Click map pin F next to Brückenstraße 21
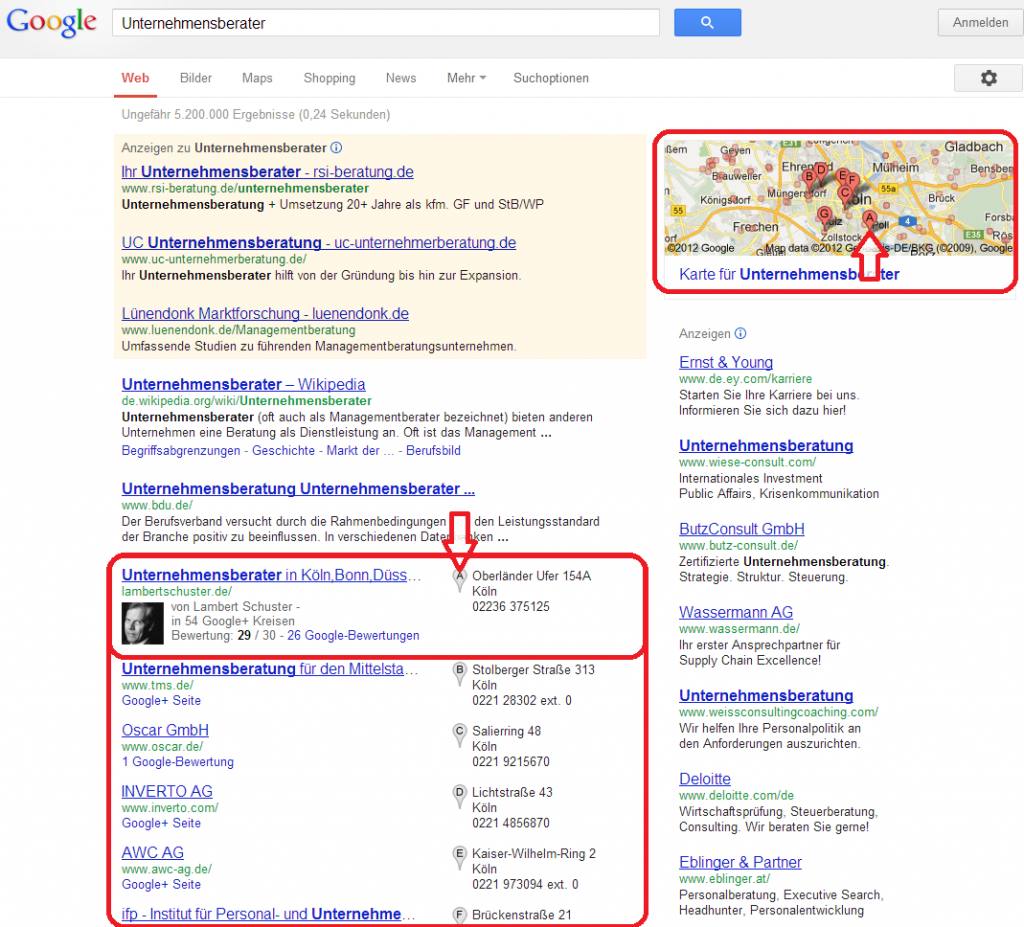Viewport: 1024px width, 927px height. [460, 915]
